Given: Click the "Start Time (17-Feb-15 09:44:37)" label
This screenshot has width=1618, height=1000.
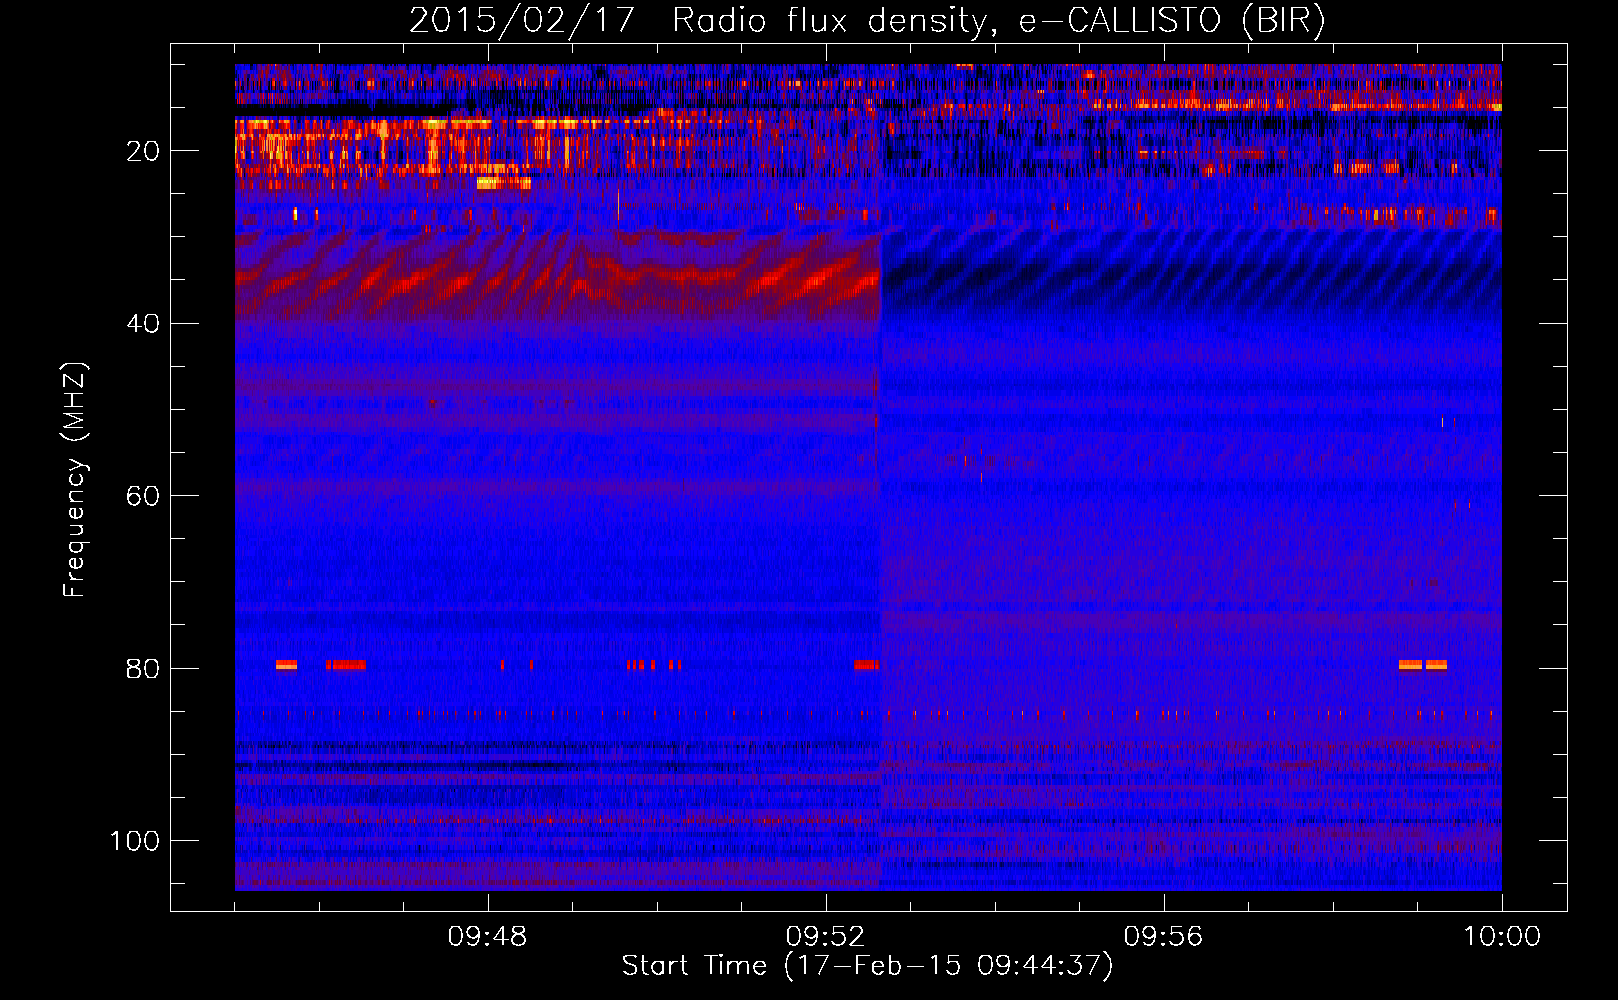Looking at the screenshot, I should pyautogui.click(x=867, y=966).
